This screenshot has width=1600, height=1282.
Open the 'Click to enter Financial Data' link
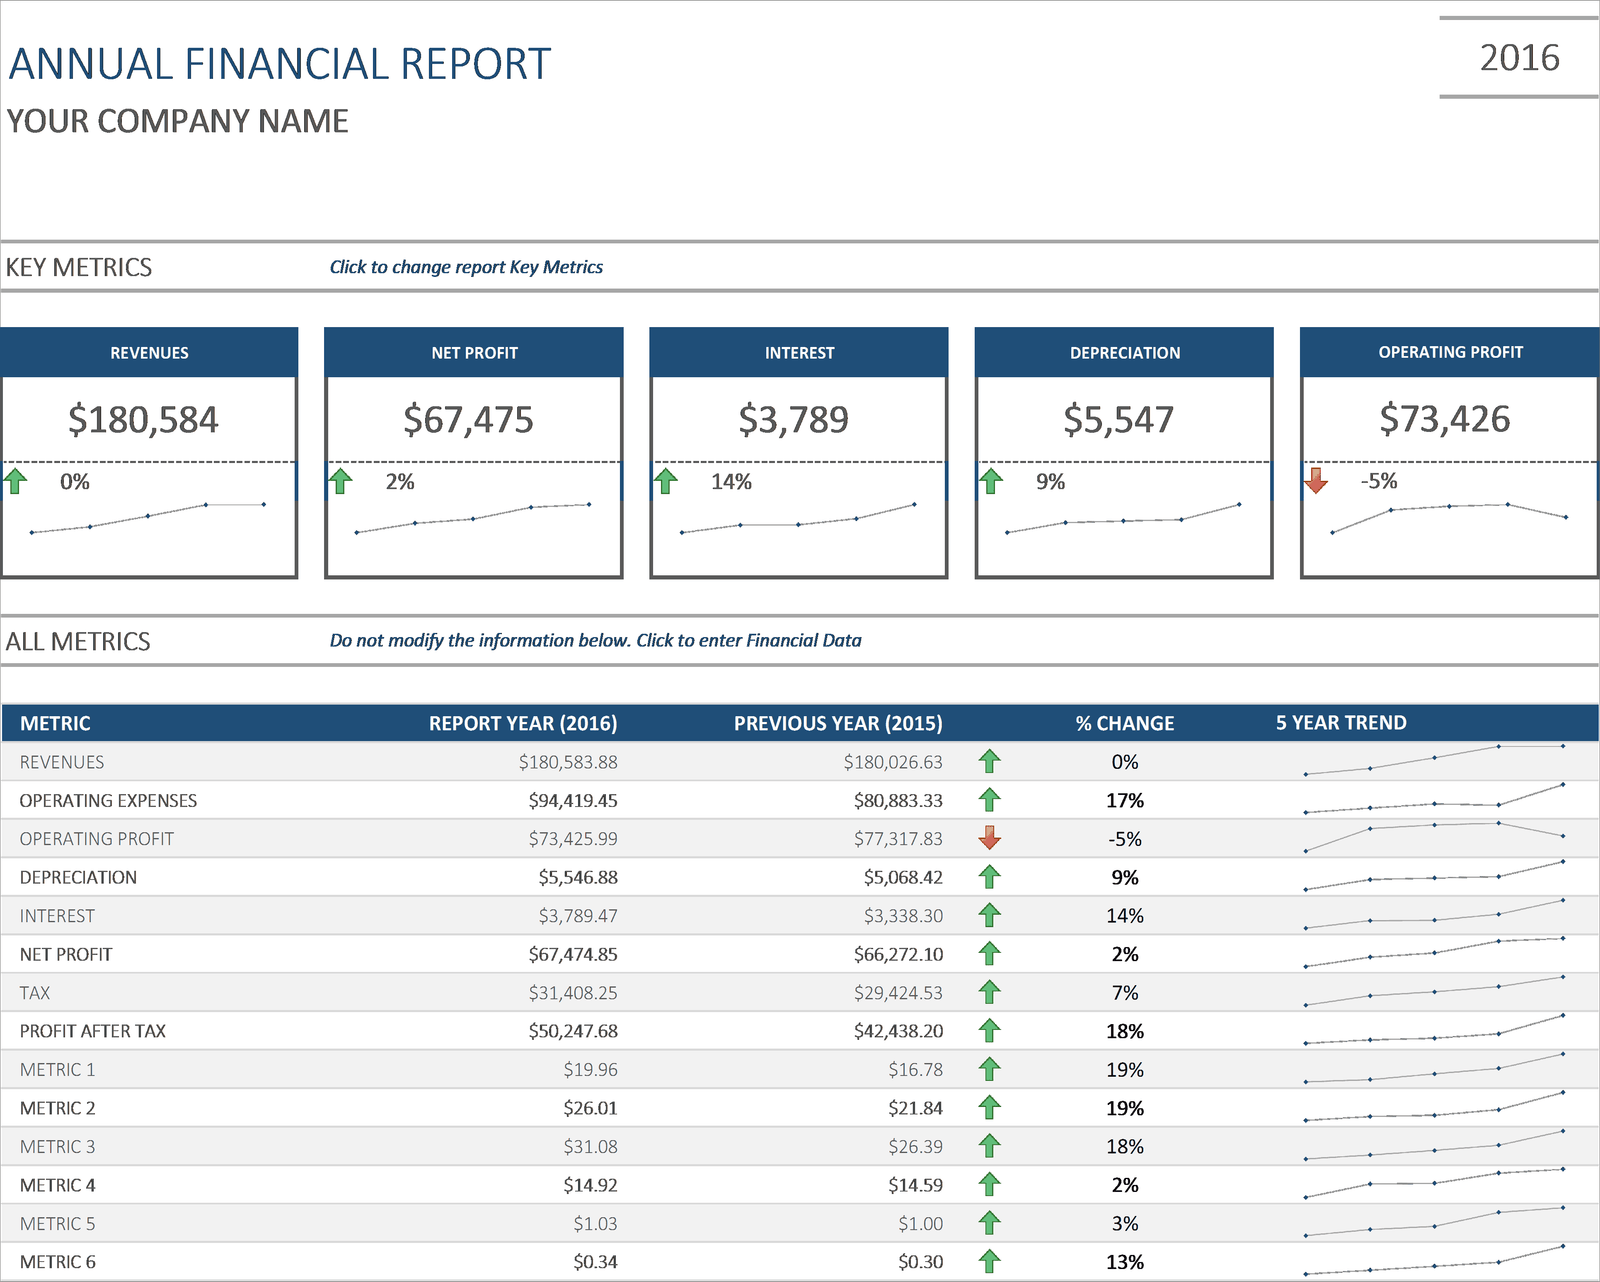pyautogui.click(x=749, y=640)
